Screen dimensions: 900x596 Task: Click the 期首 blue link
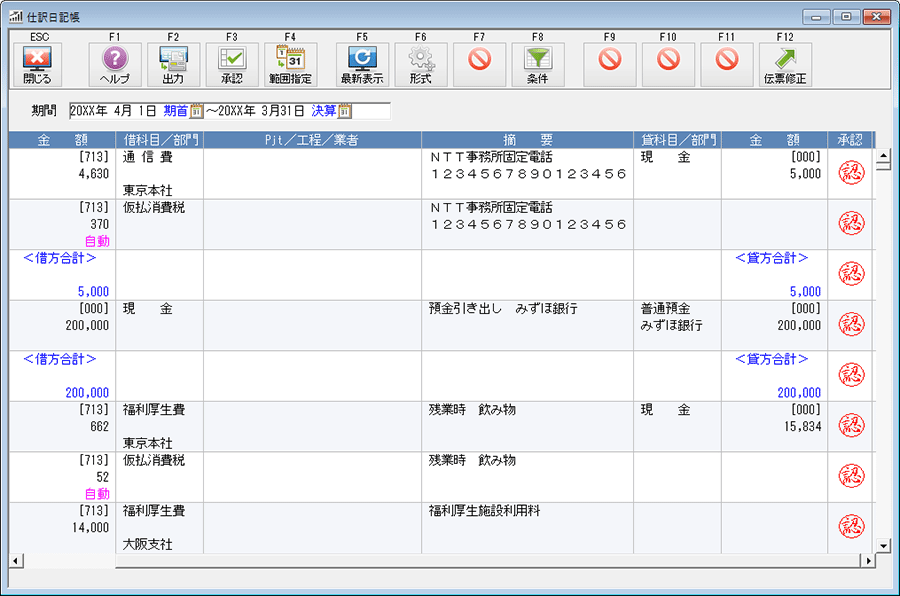(x=175, y=111)
